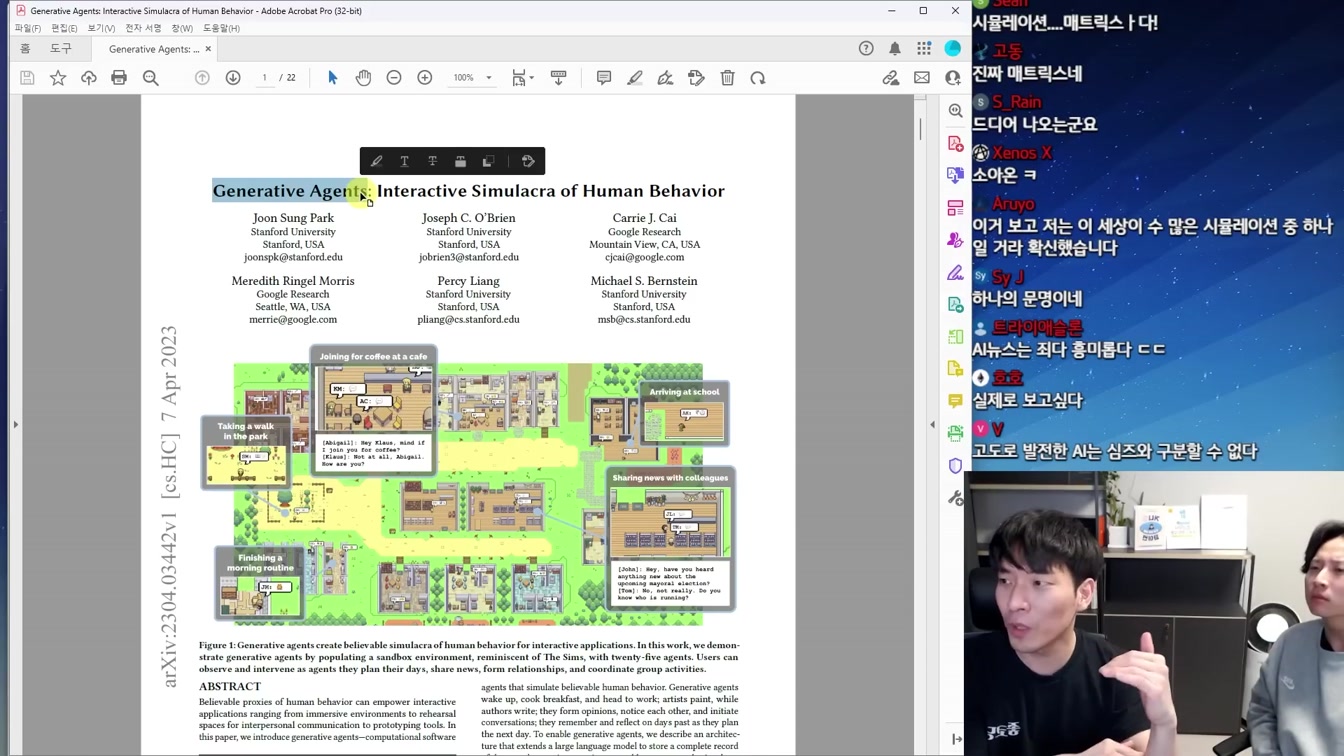The height and width of the screenshot is (756, 1344).
Task: Open Comment tool in right pane
Action: click(x=956, y=401)
